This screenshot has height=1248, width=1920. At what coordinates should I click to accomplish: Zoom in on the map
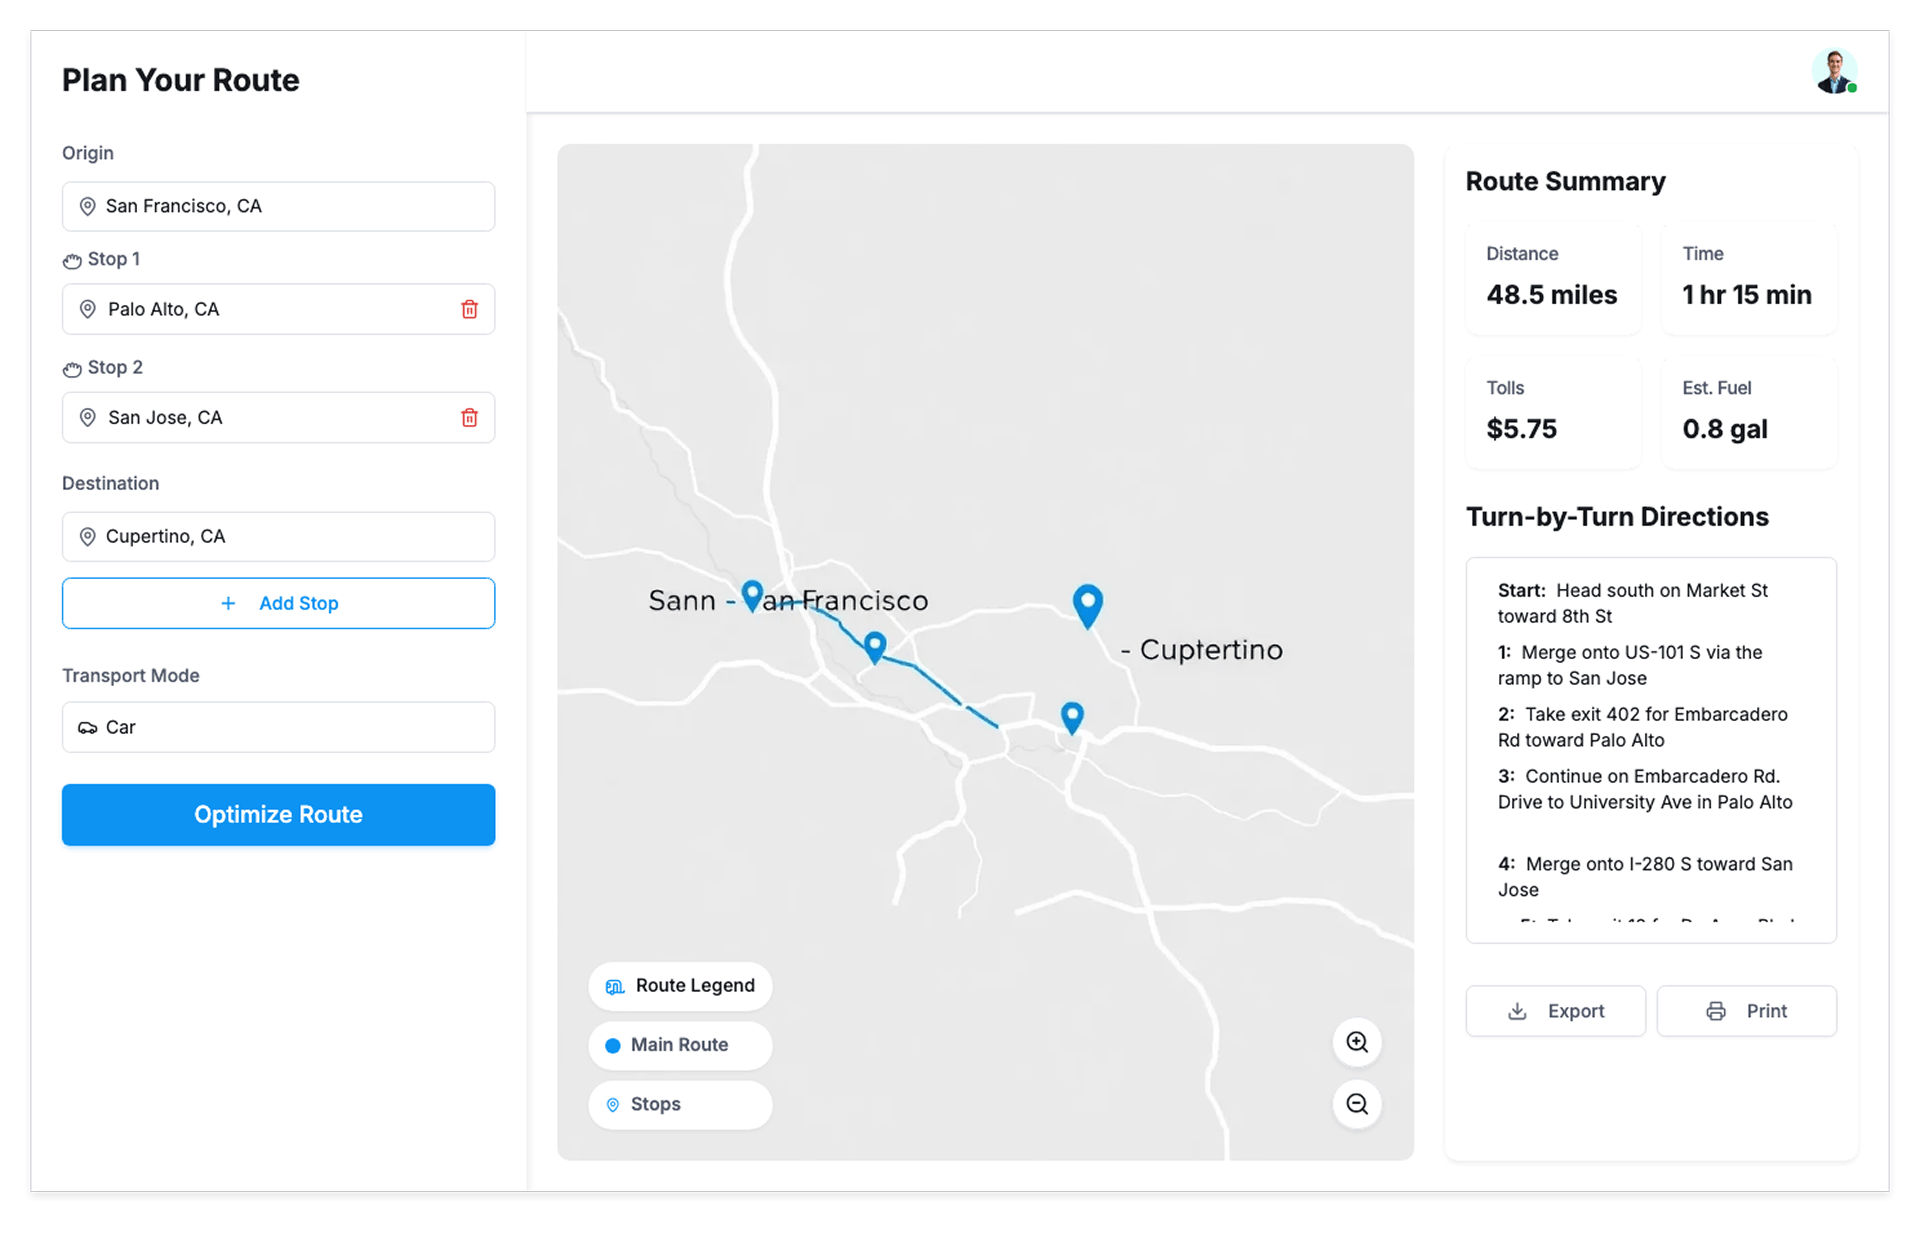click(1357, 1042)
